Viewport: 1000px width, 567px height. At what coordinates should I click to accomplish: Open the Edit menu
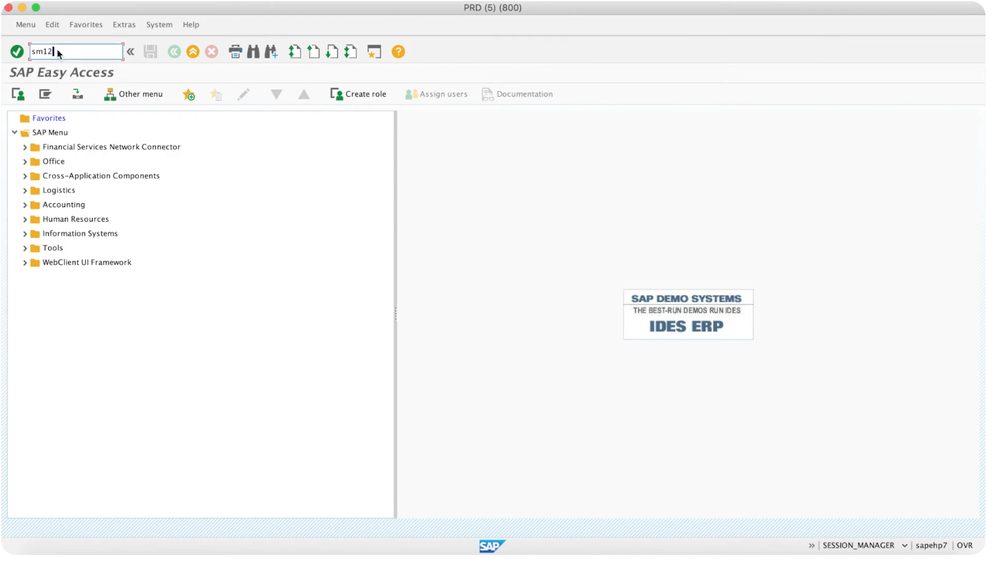[52, 25]
